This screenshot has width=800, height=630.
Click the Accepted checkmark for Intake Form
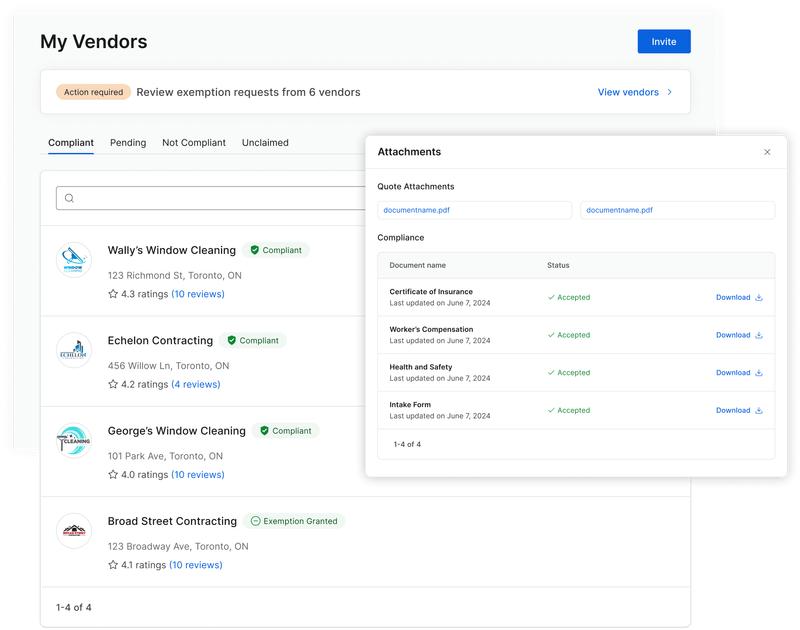(551, 410)
